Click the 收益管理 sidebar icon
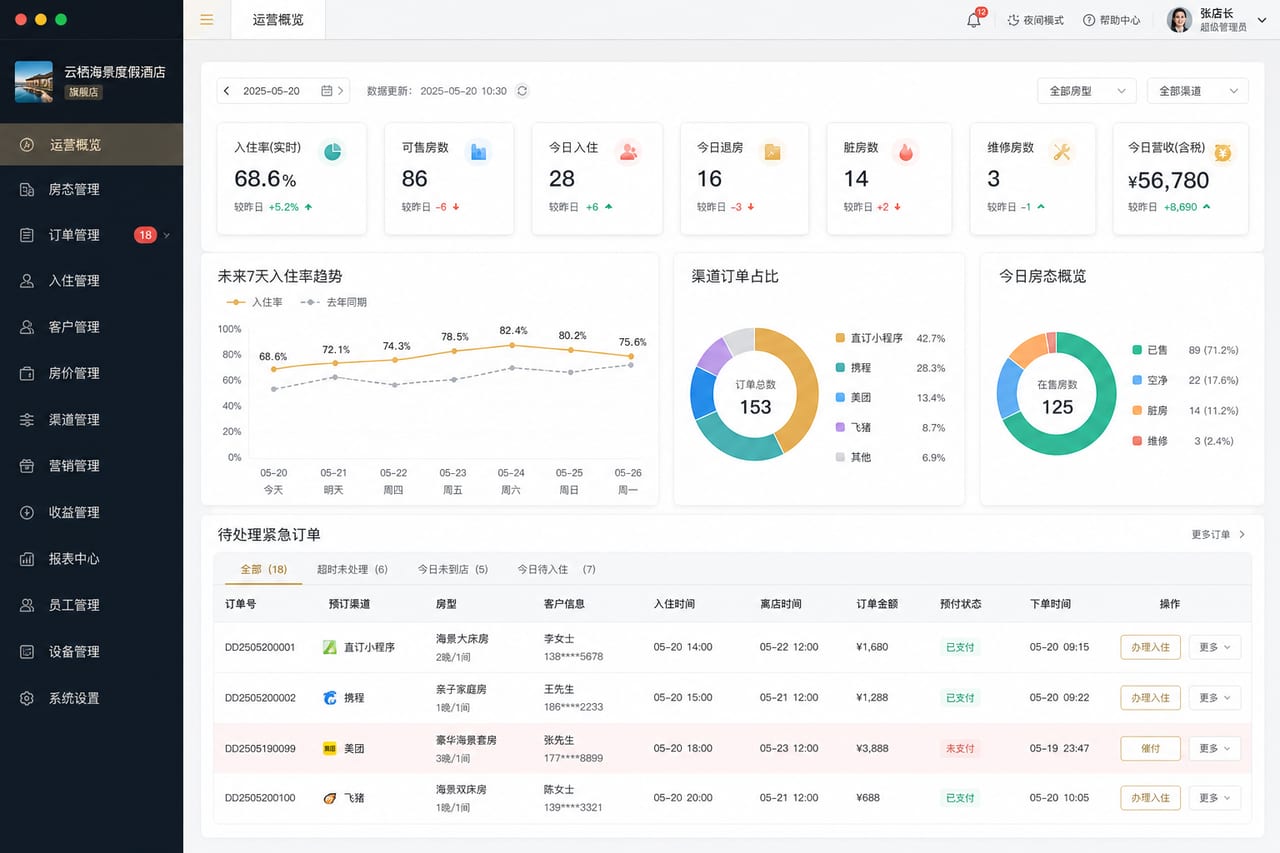This screenshot has width=1280, height=853. pyautogui.click(x=27, y=512)
